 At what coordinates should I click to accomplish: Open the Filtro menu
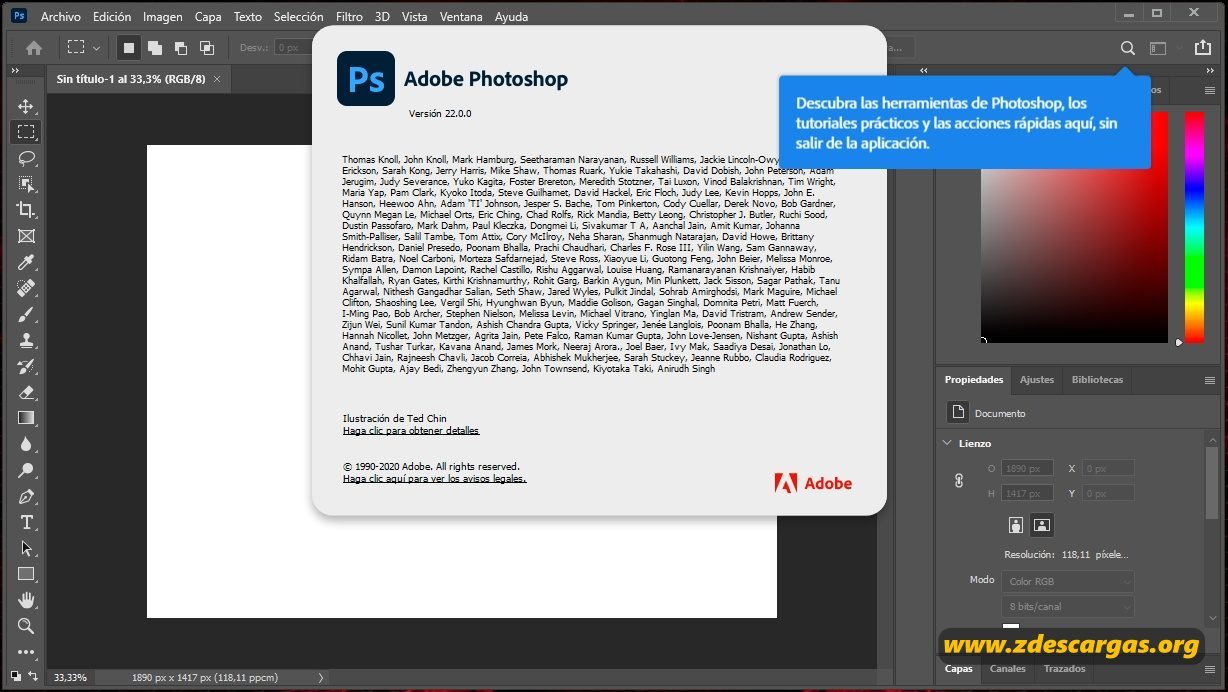(349, 17)
